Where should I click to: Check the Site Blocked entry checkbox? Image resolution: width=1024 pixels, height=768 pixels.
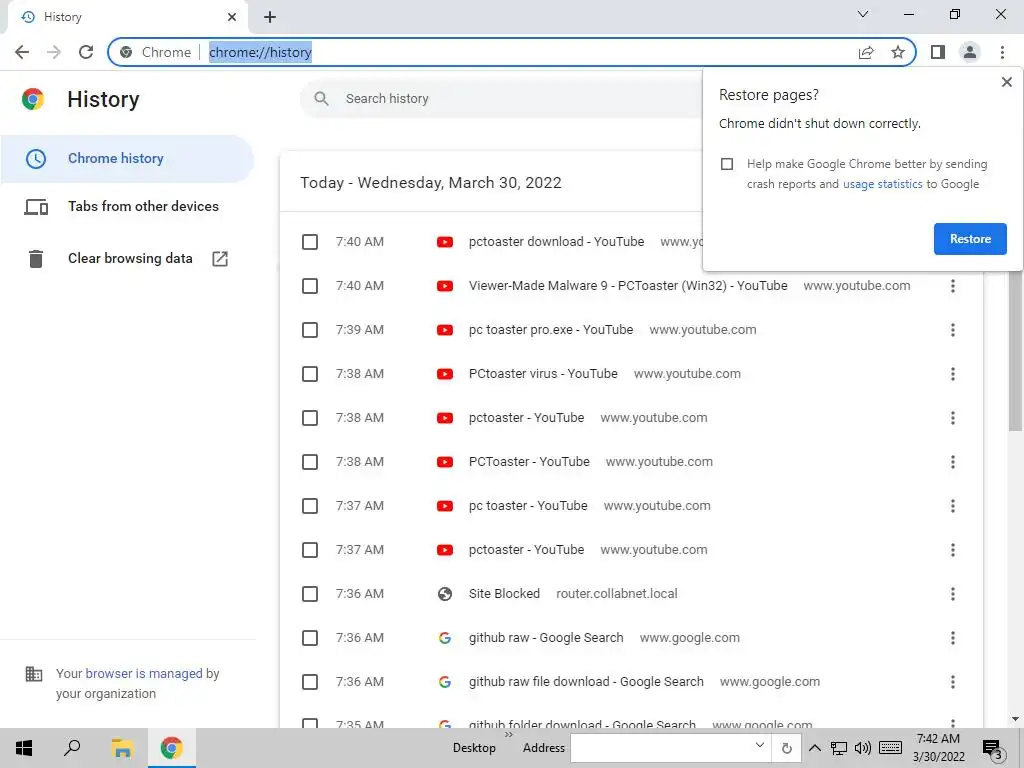pyautogui.click(x=310, y=594)
